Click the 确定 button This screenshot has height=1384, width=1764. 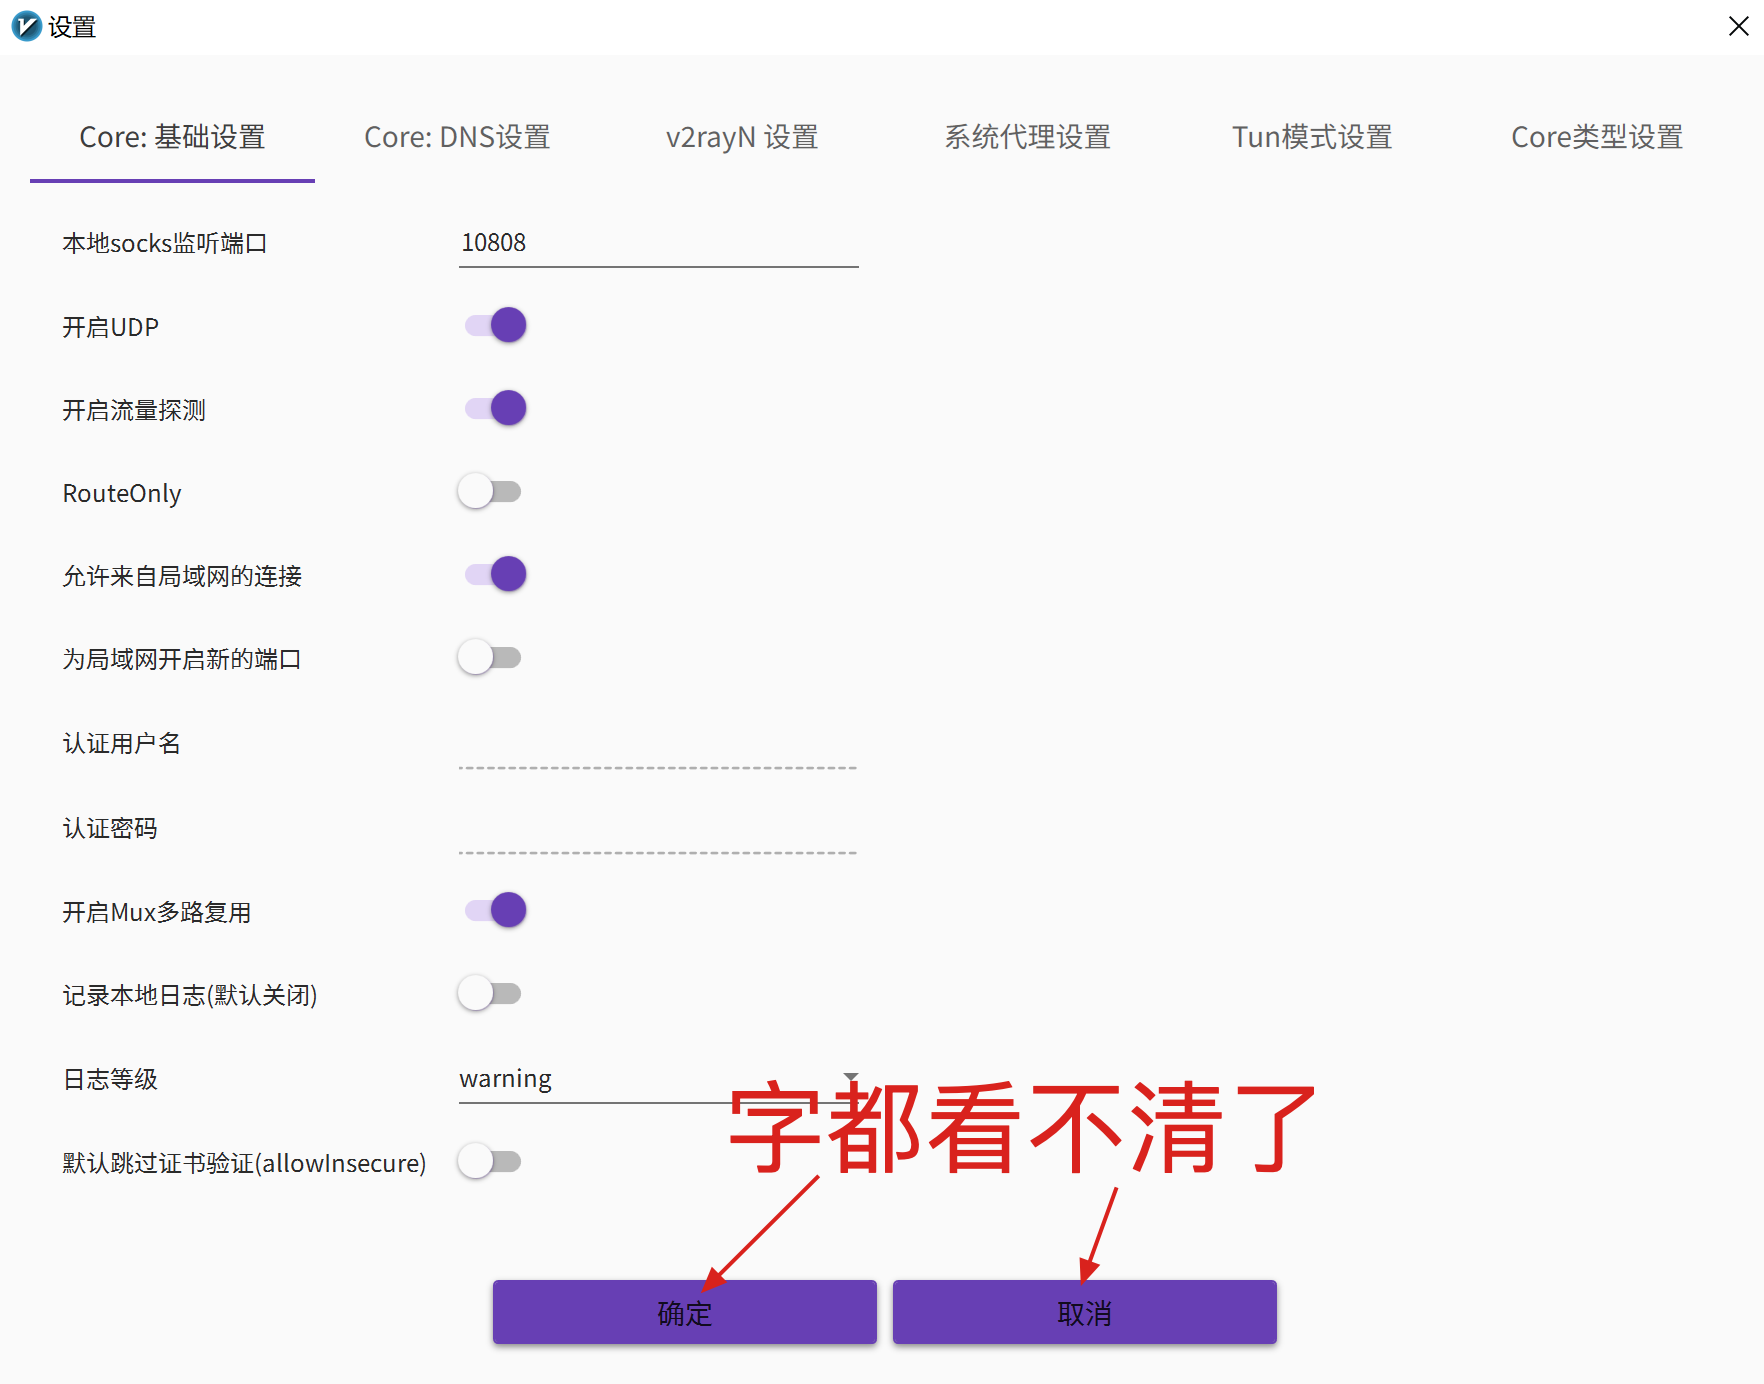685,1312
